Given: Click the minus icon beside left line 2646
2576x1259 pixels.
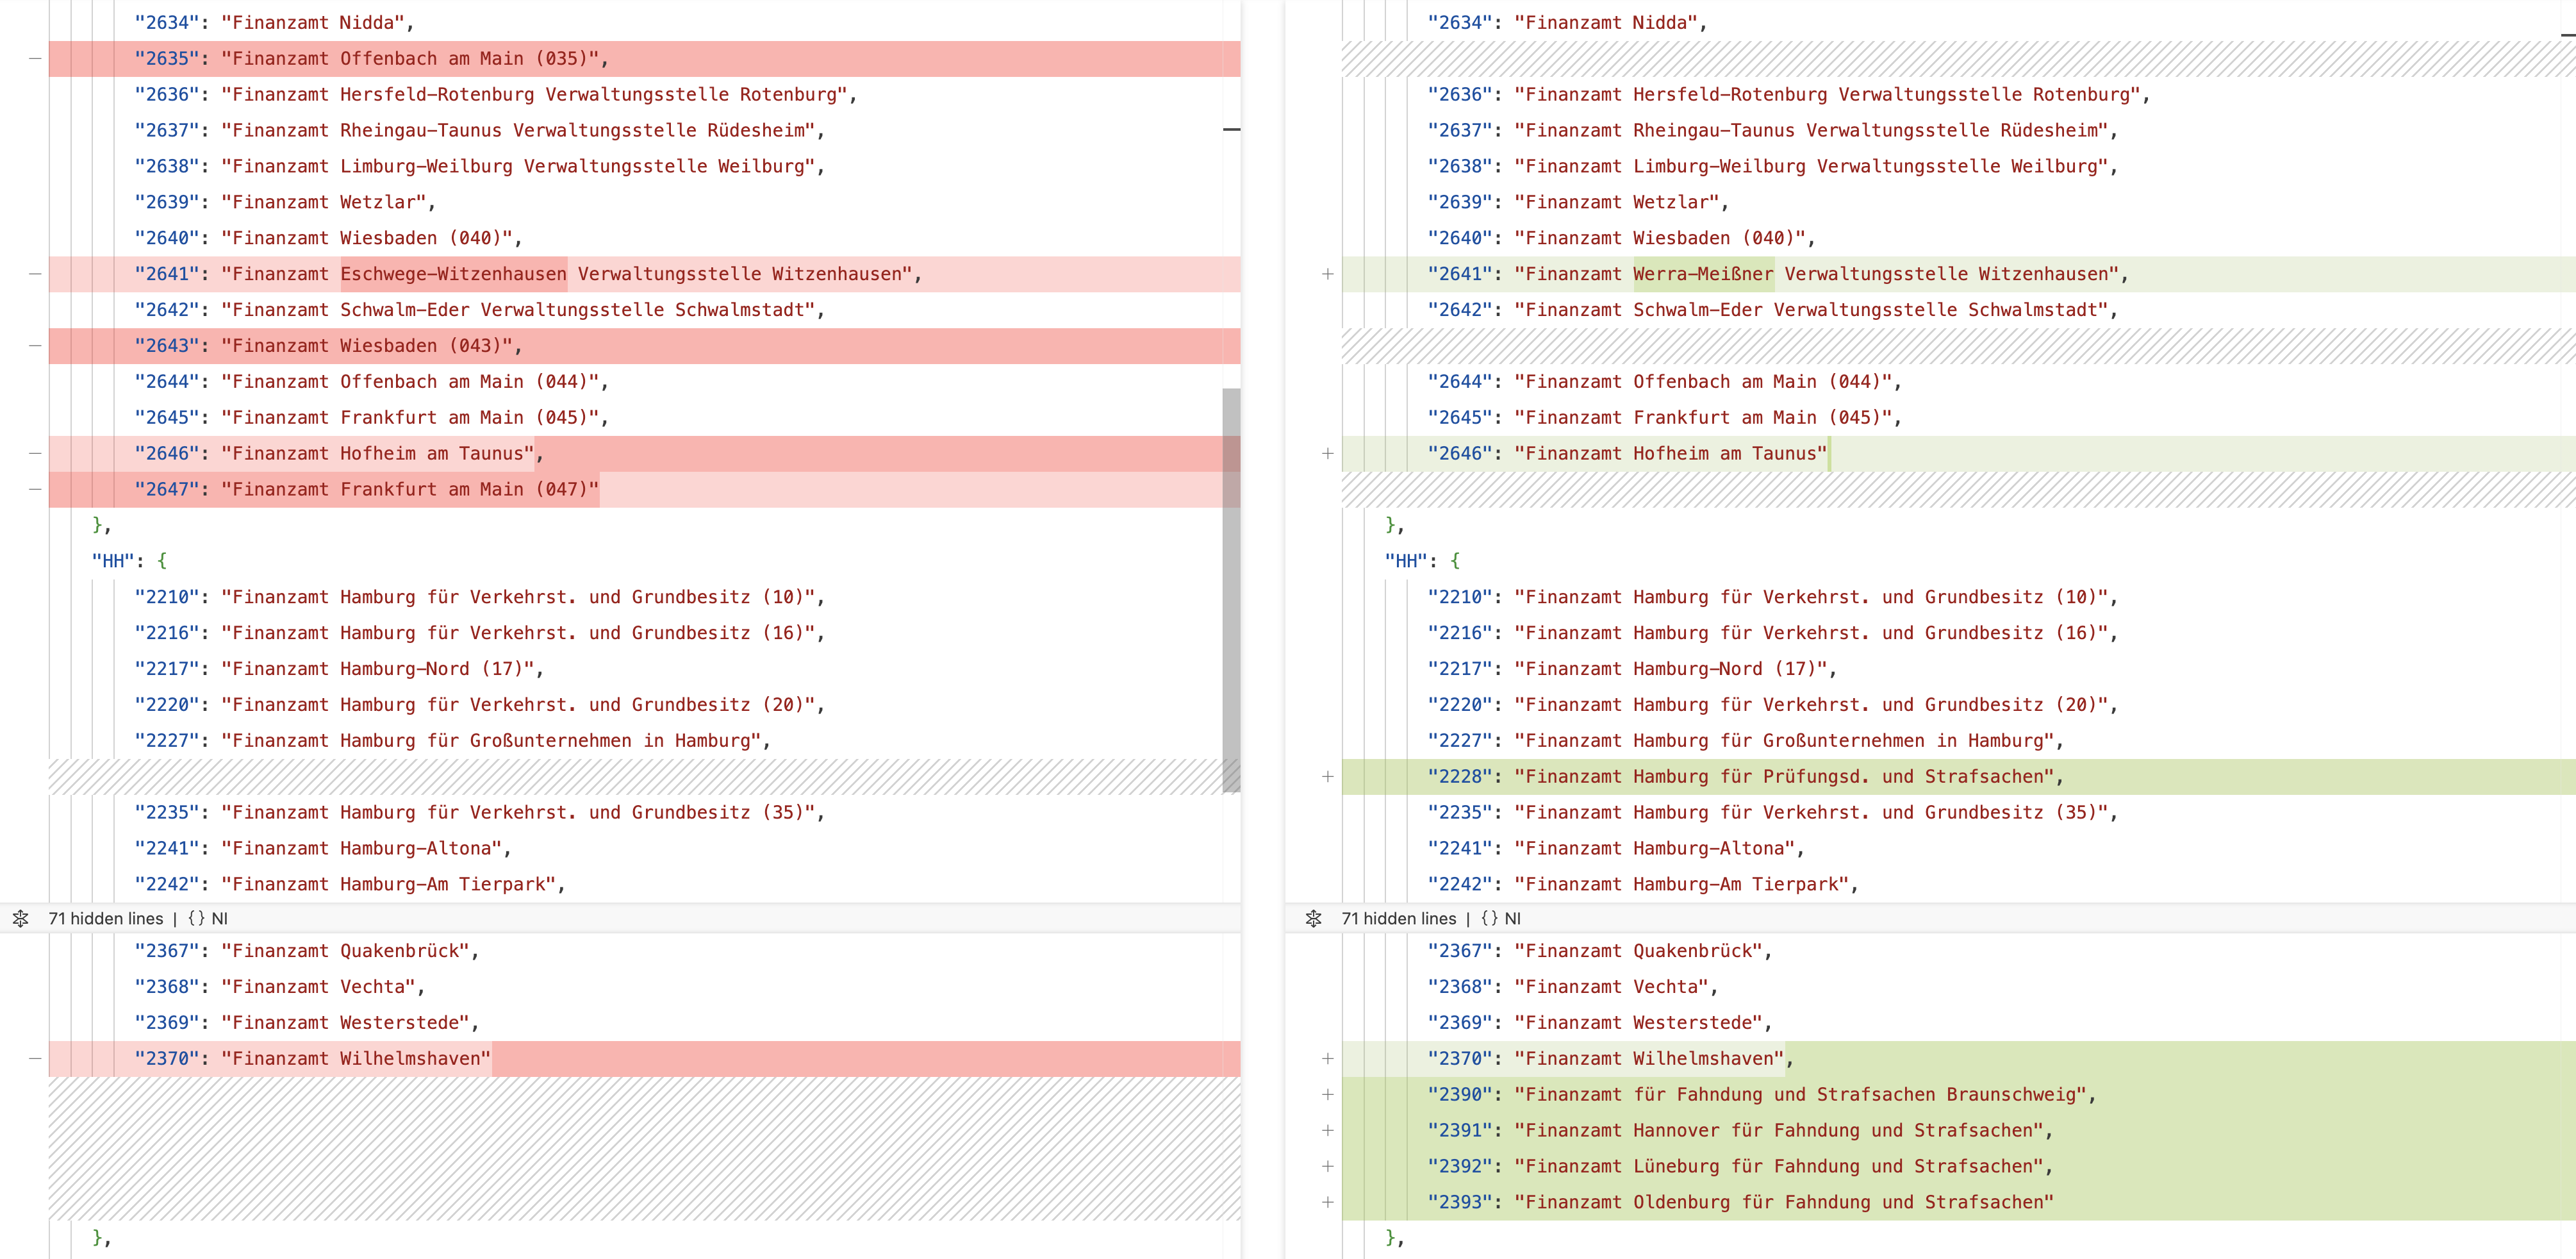Looking at the screenshot, I should click(35, 453).
